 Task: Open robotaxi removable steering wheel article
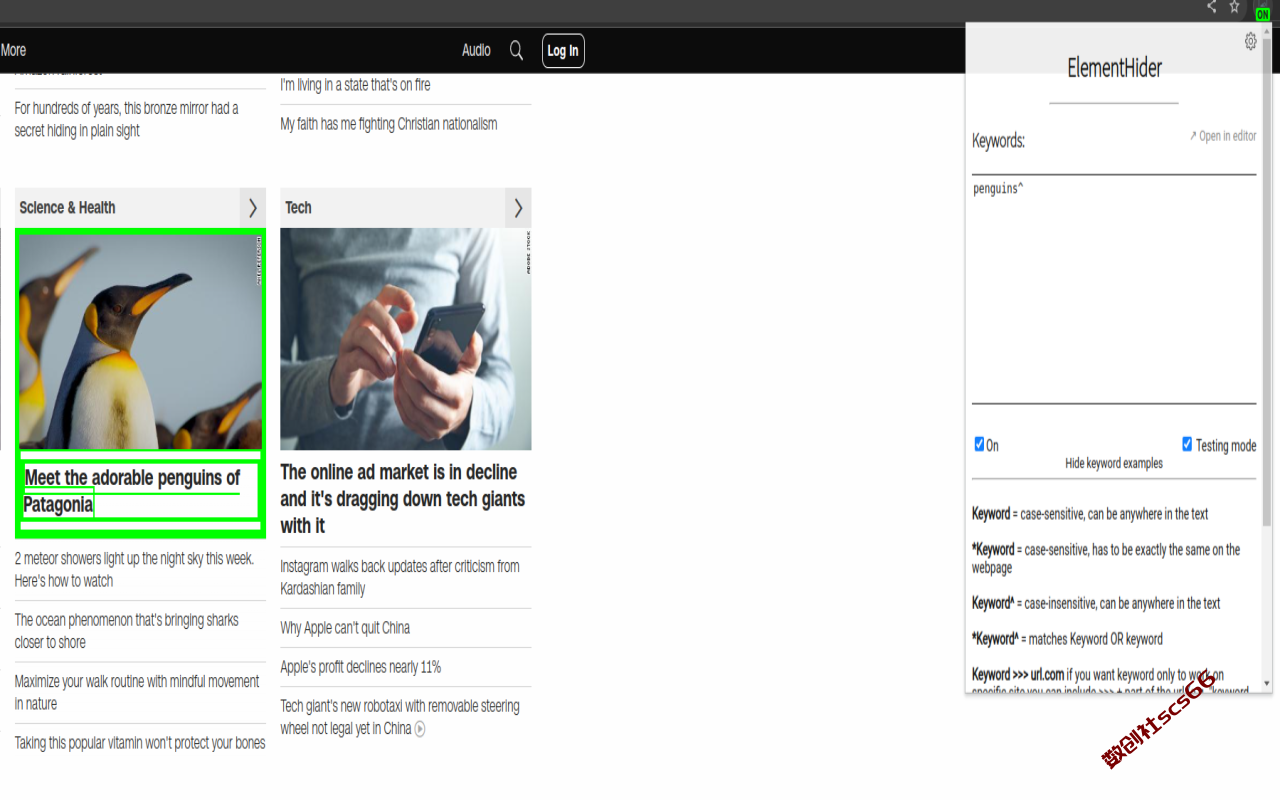point(400,717)
